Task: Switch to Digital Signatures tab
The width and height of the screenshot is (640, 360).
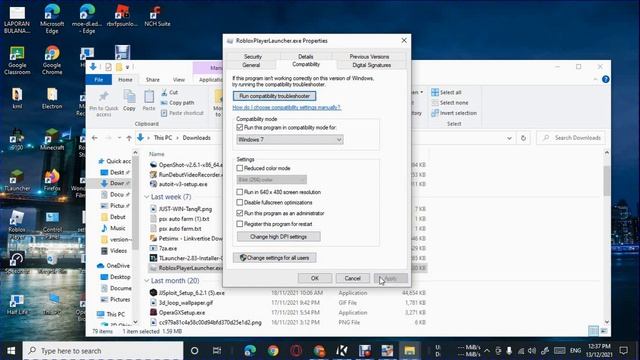Action: click(x=371, y=65)
